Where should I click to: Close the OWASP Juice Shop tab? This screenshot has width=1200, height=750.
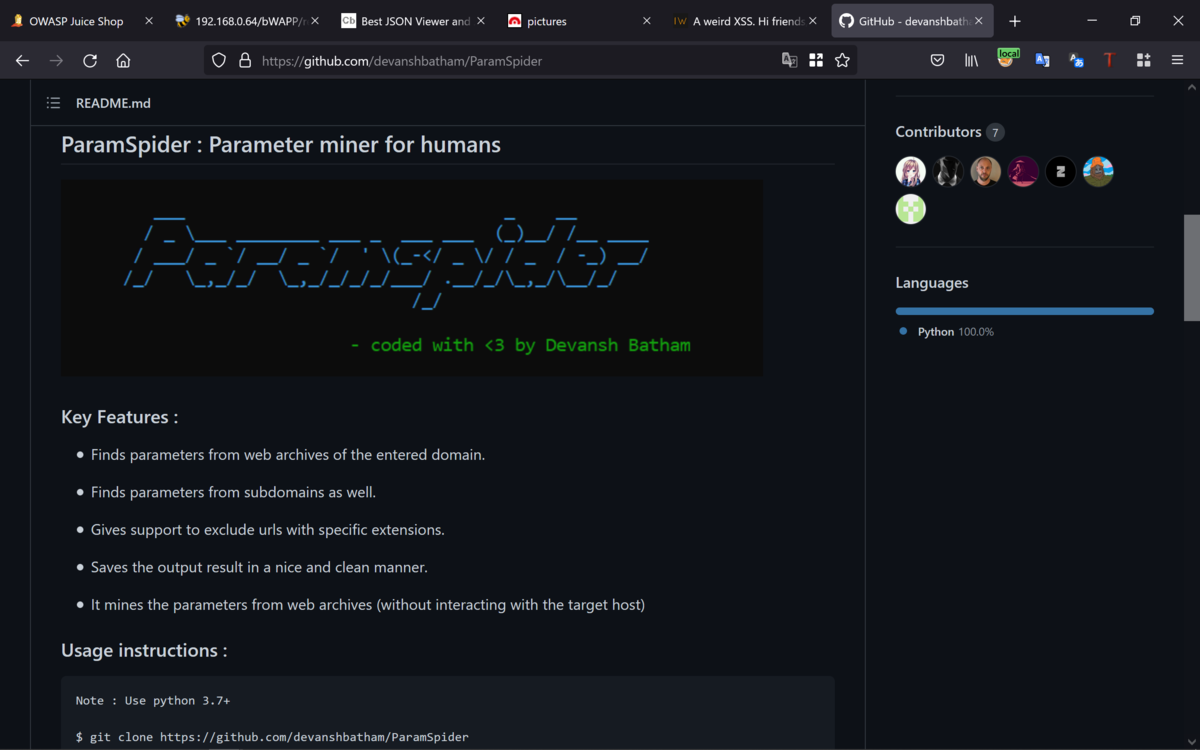click(149, 21)
